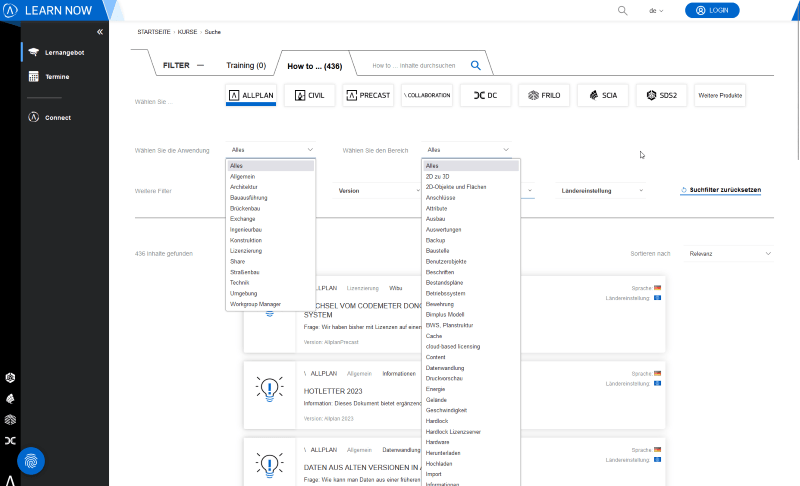The width and height of the screenshot is (800, 486).
Task: Choose Bewehrung from the Bereich list
Action: pos(441,304)
